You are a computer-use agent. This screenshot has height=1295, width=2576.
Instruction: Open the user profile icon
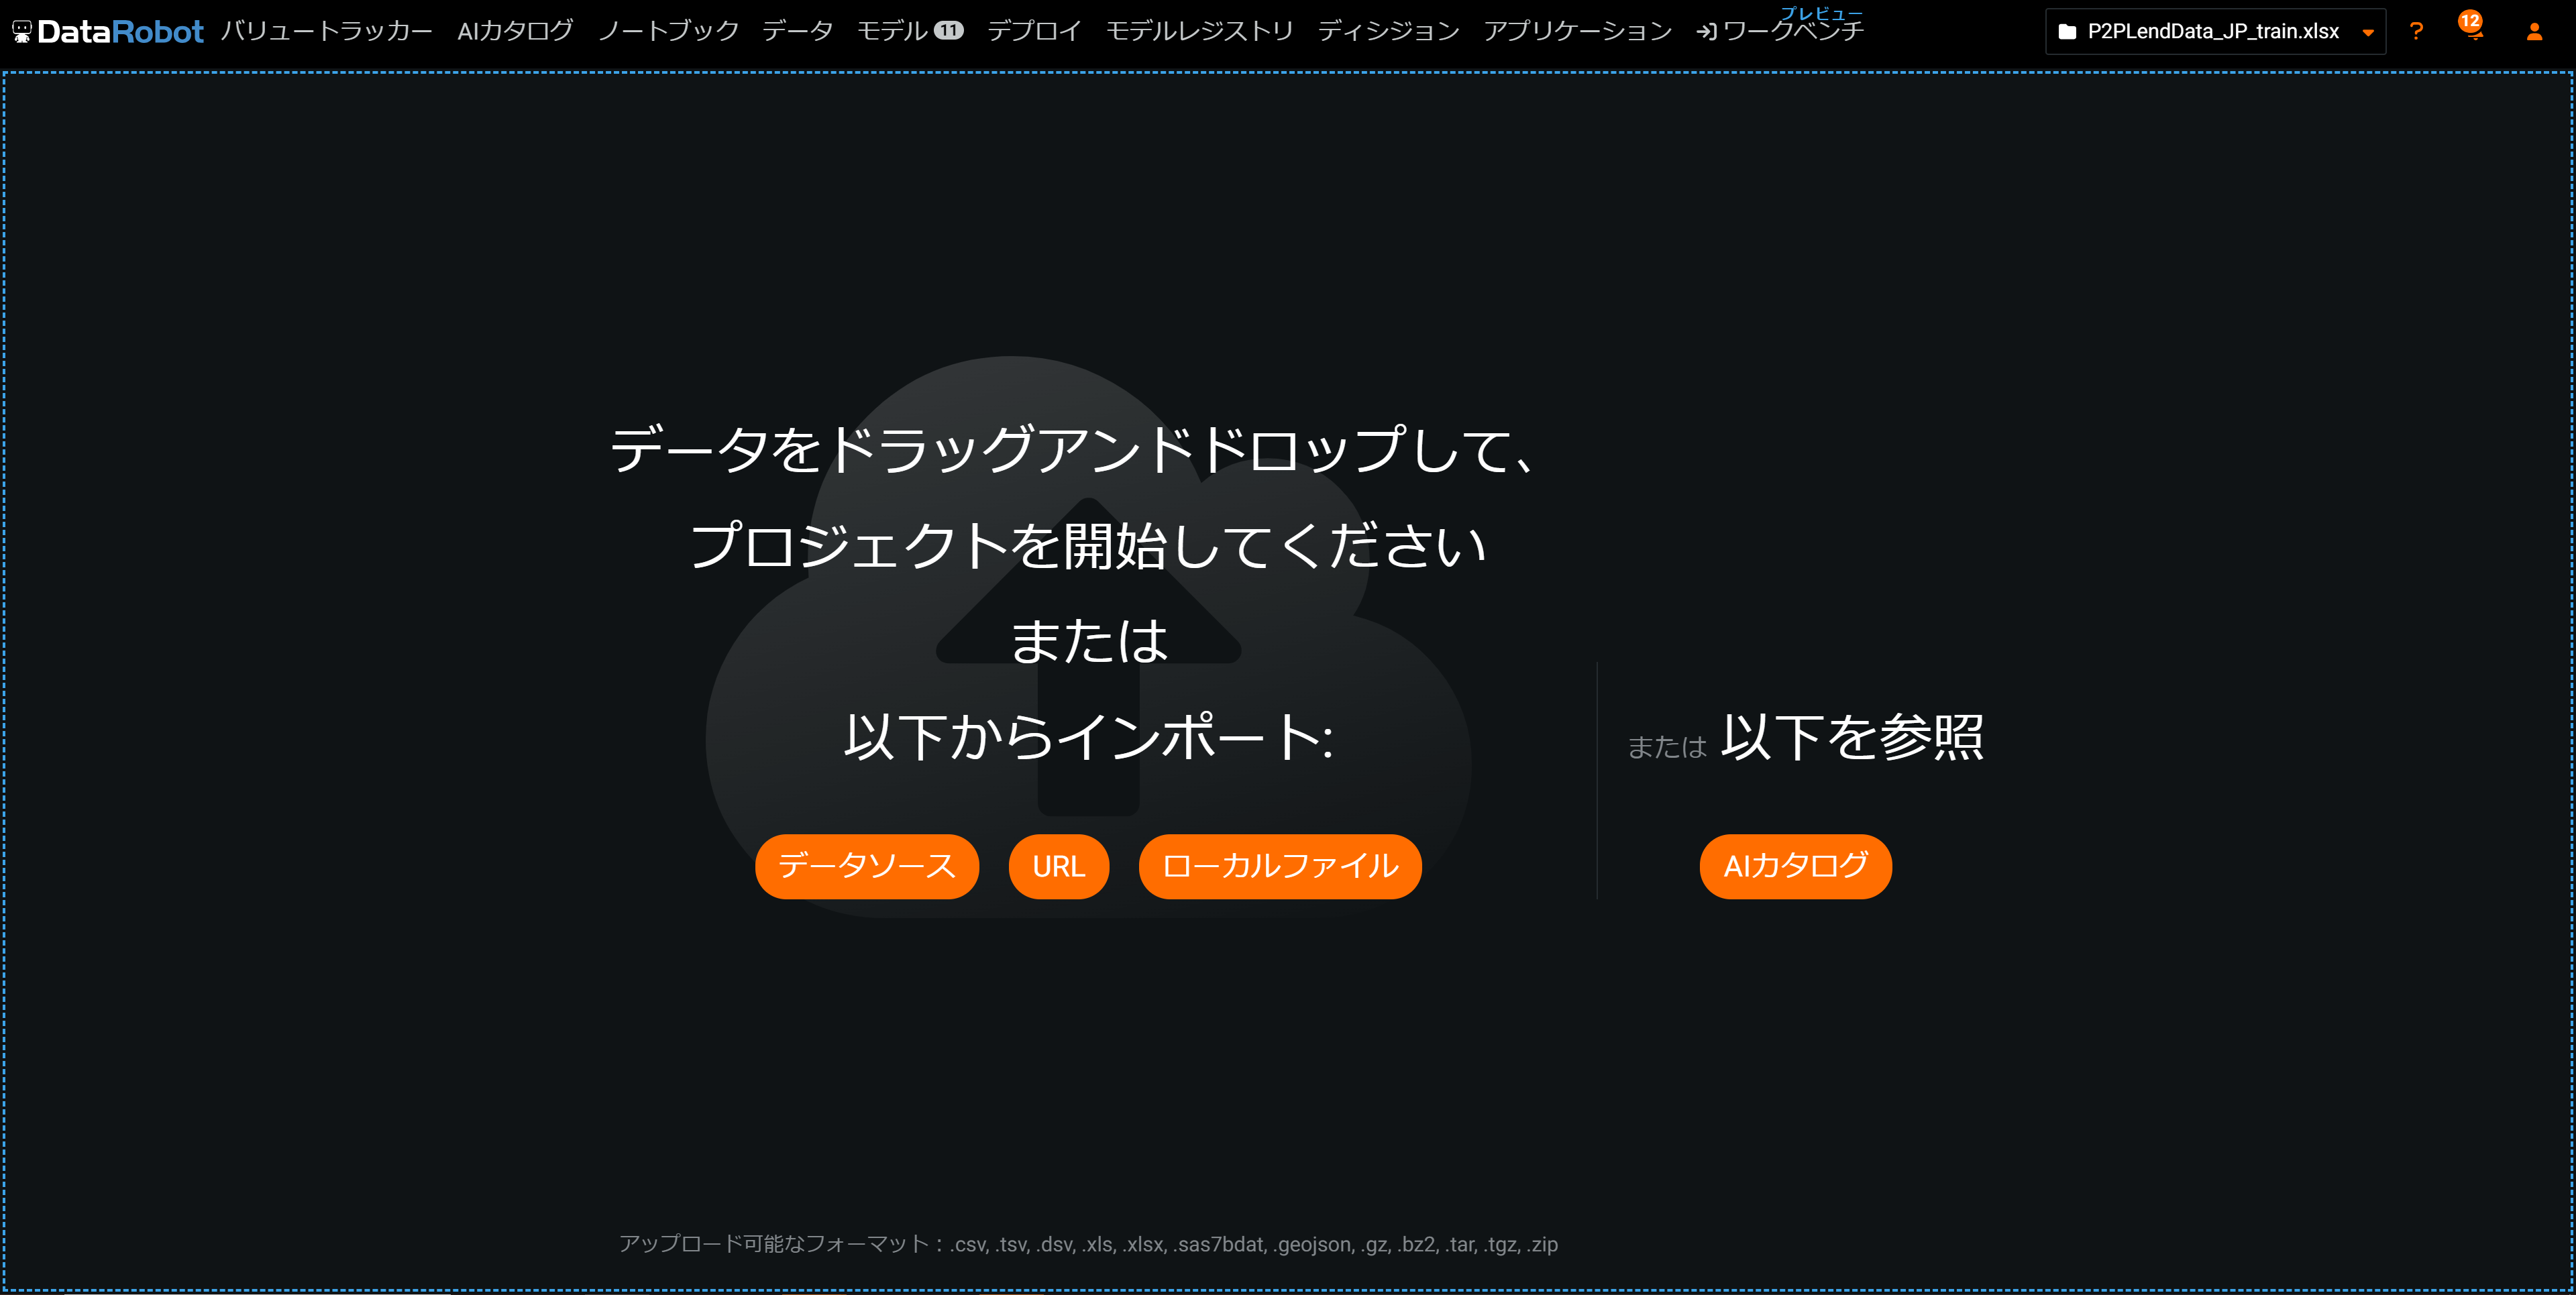(x=2534, y=32)
